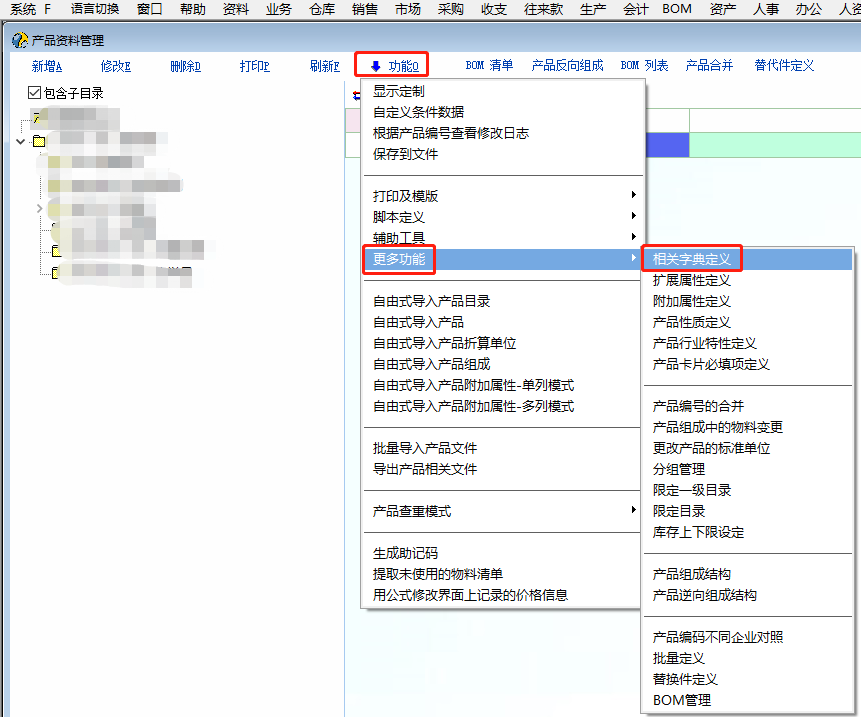This screenshot has height=717, width=861.
Task: Choose 生成助记码 from the menu
Action: (405, 553)
